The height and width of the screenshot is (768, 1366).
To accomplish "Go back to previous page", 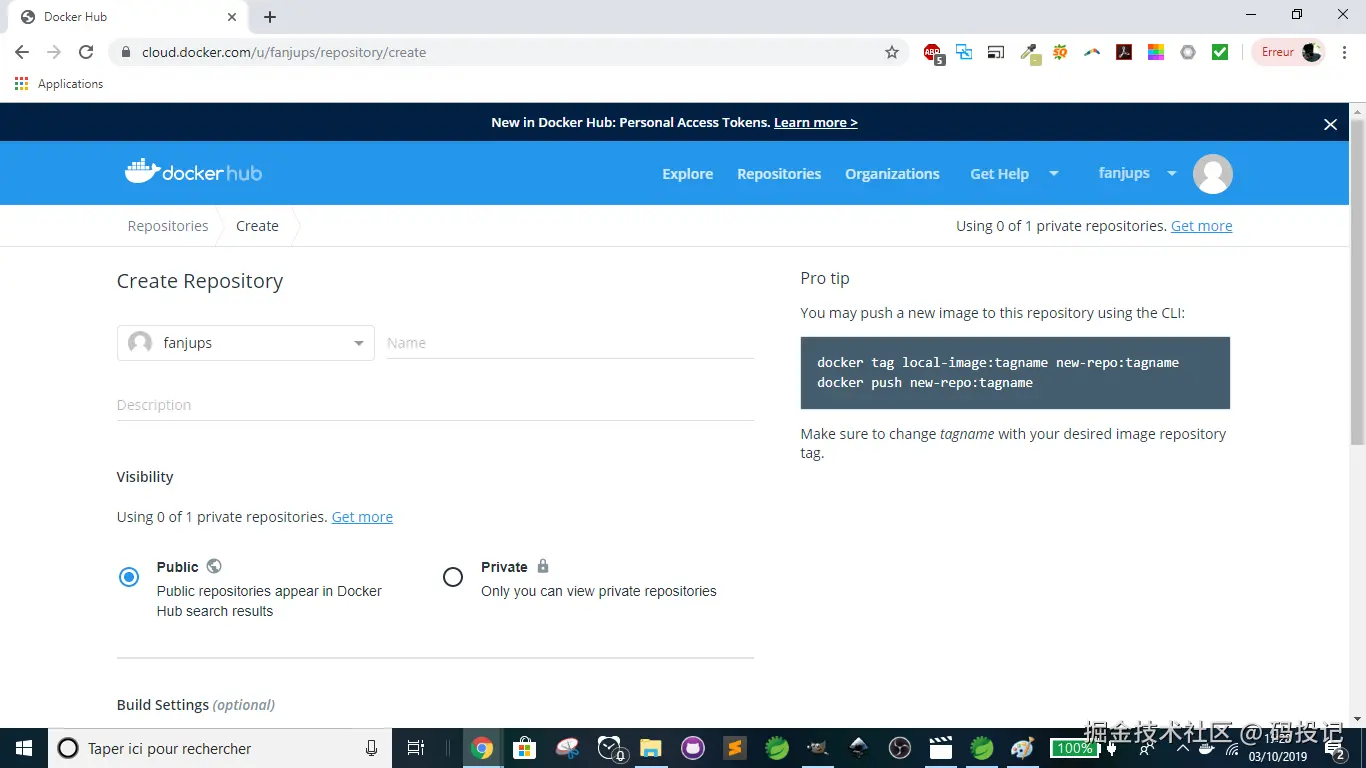I will point(22,52).
